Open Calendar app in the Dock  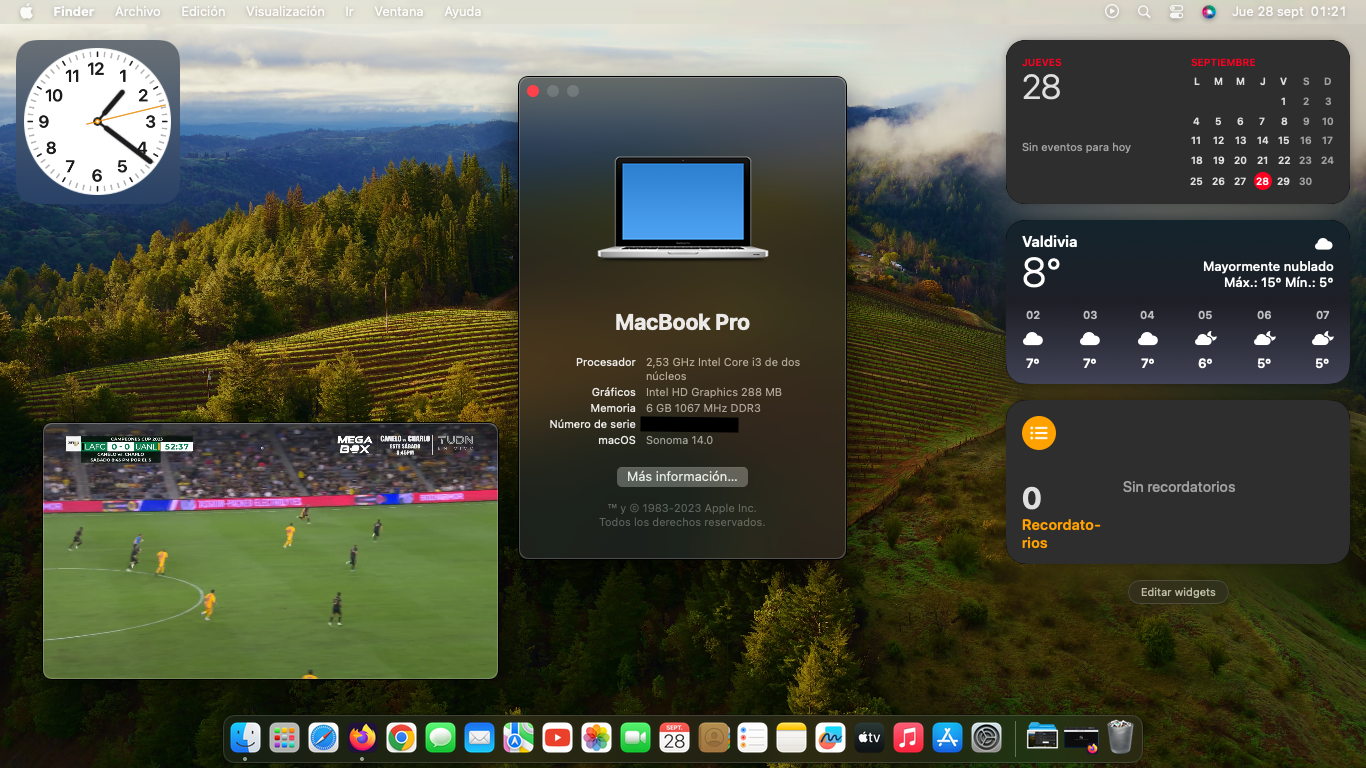674,738
